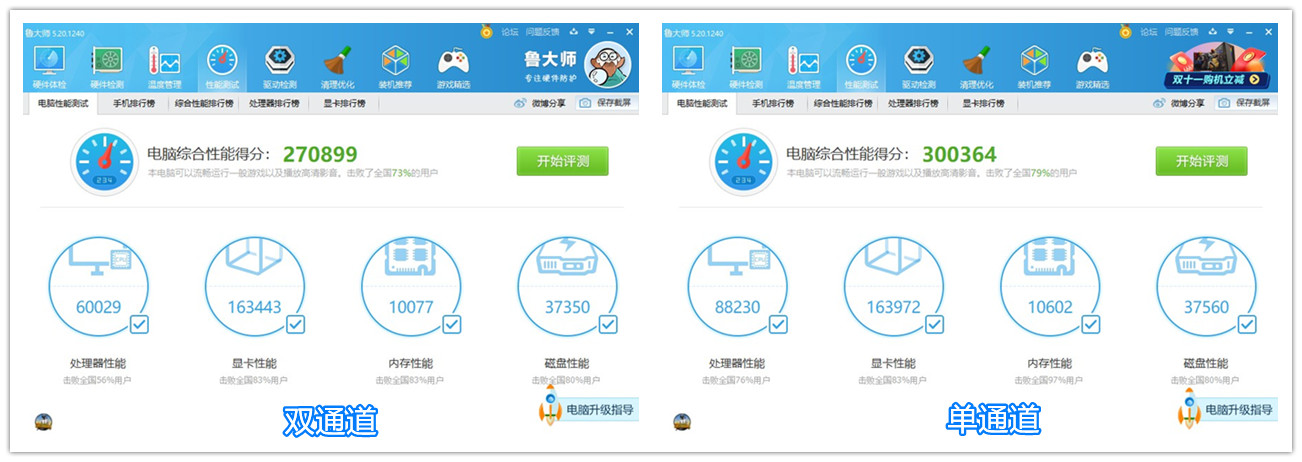
Task: Click the memory score 10602
Action: pyautogui.click(x=1049, y=307)
